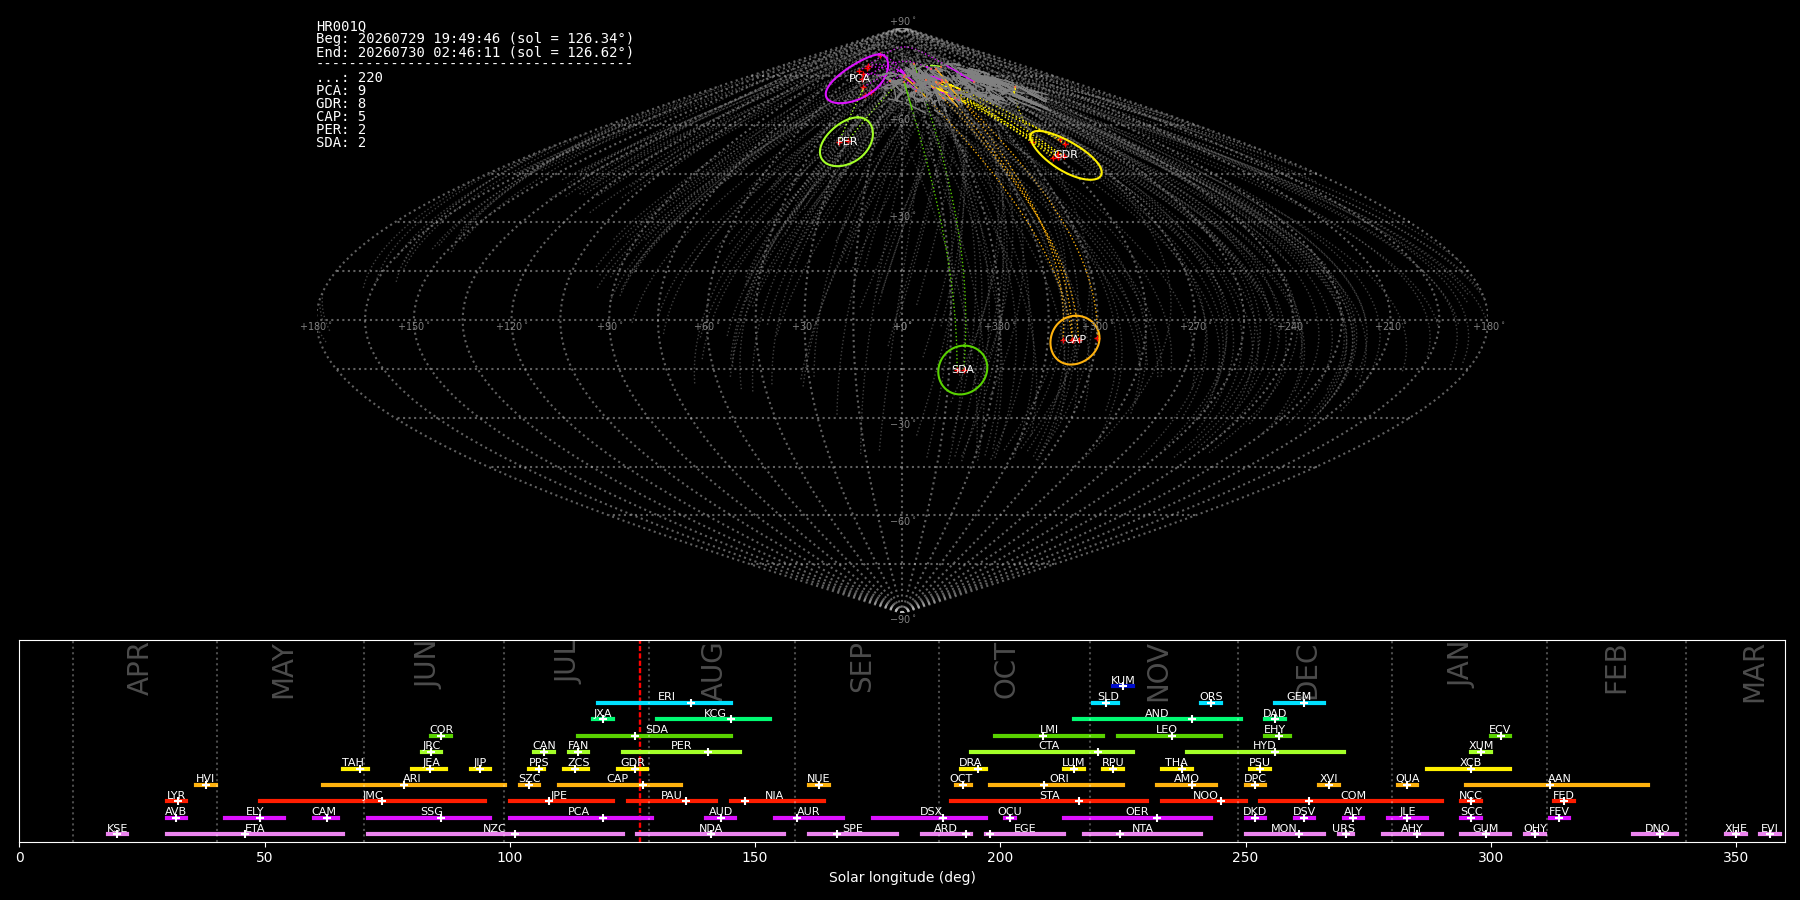This screenshot has width=1800, height=900.
Task: Click the QUA shower bar
Action: click(x=1407, y=785)
